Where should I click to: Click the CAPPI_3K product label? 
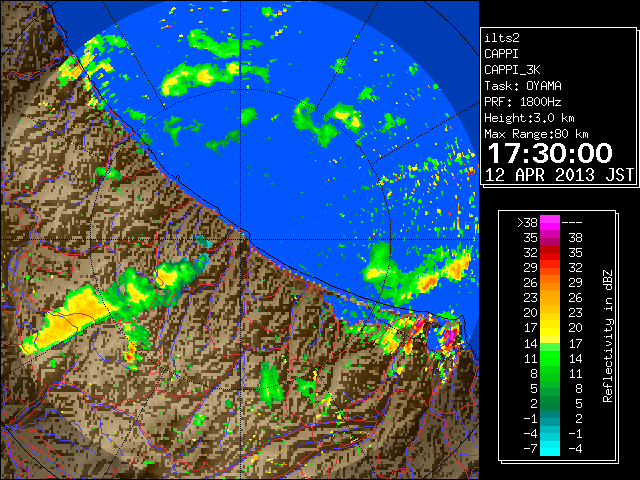click(x=512, y=70)
